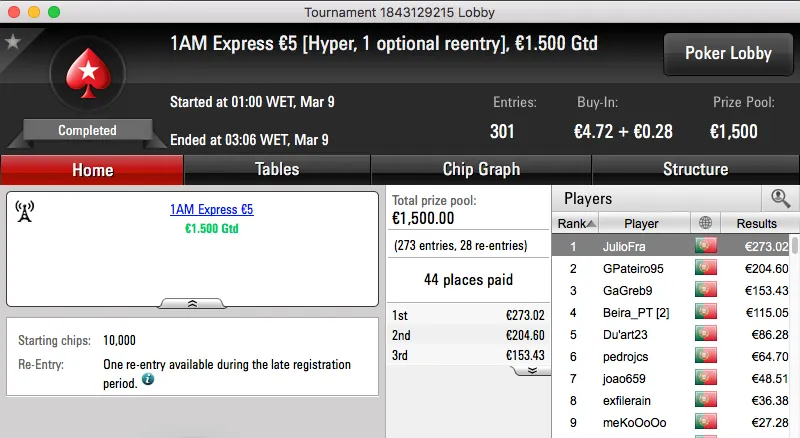This screenshot has height=438, width=800.
Task: Open player search magnifier icon
Action: point(780,199)
